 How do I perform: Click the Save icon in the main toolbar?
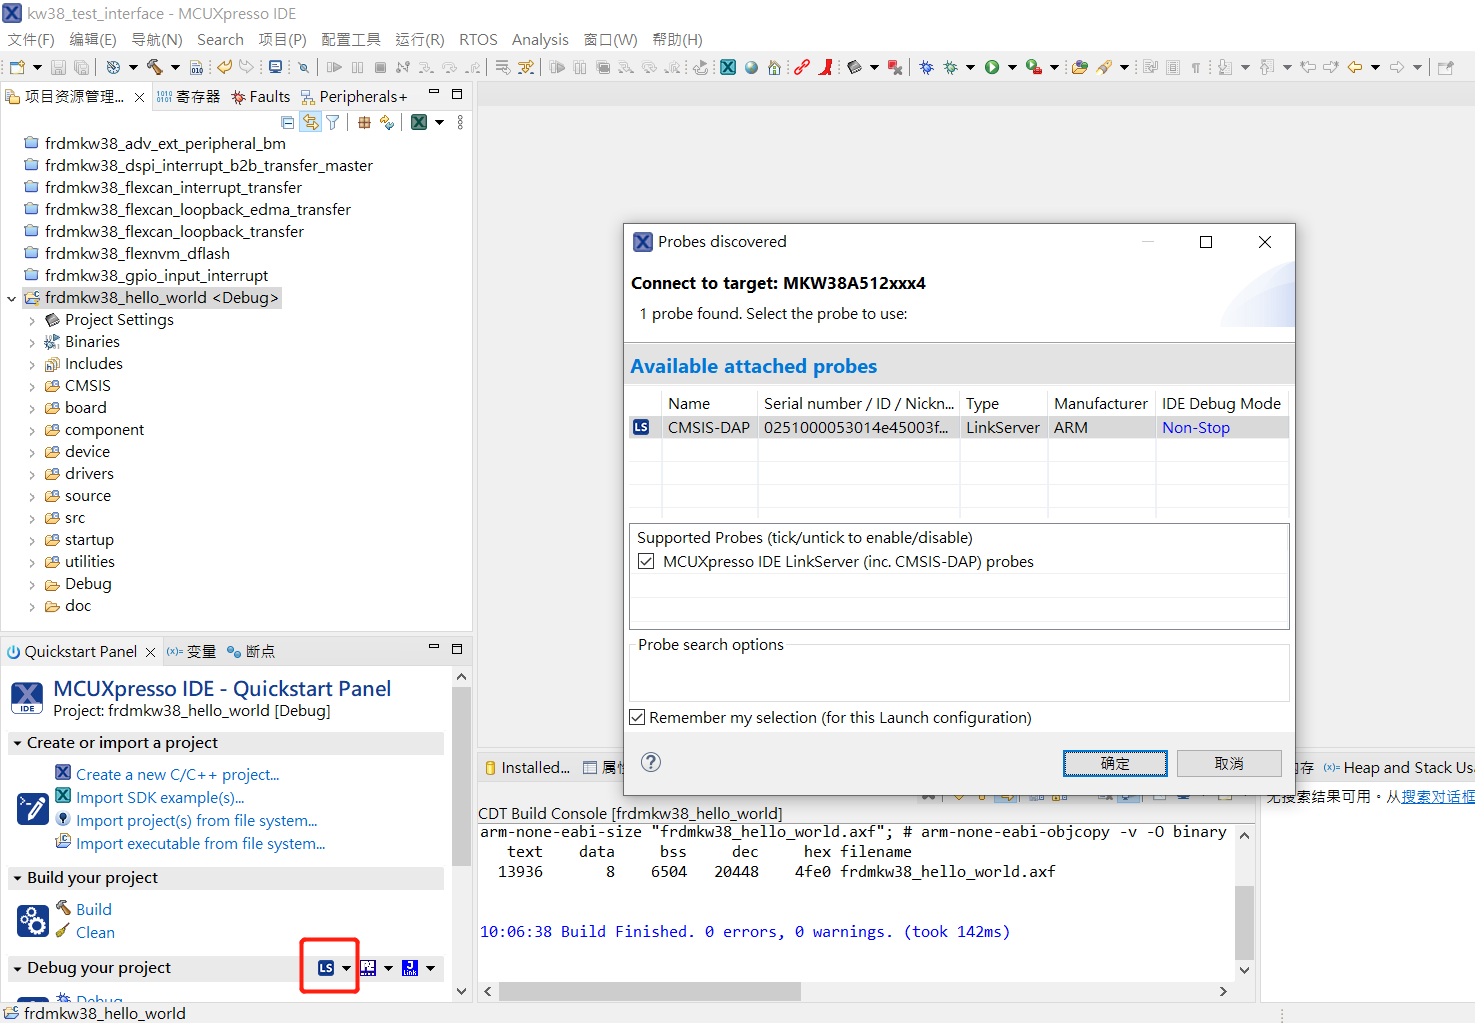[58, 66]
